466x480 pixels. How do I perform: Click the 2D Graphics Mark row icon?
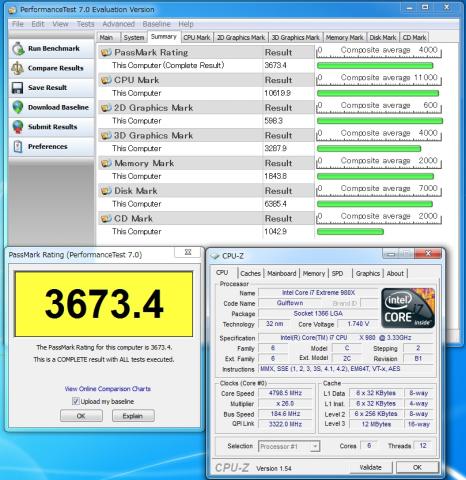pos(106,108)
